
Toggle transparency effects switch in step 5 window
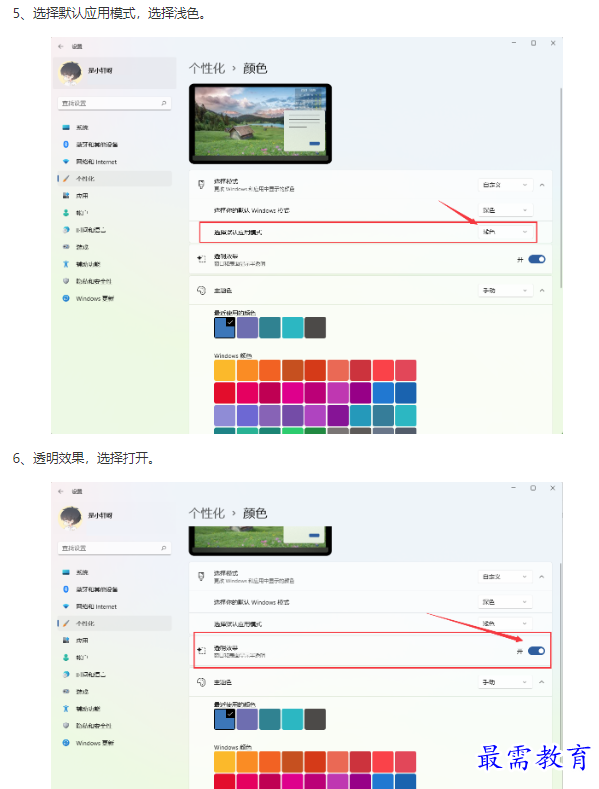[537, 259]
